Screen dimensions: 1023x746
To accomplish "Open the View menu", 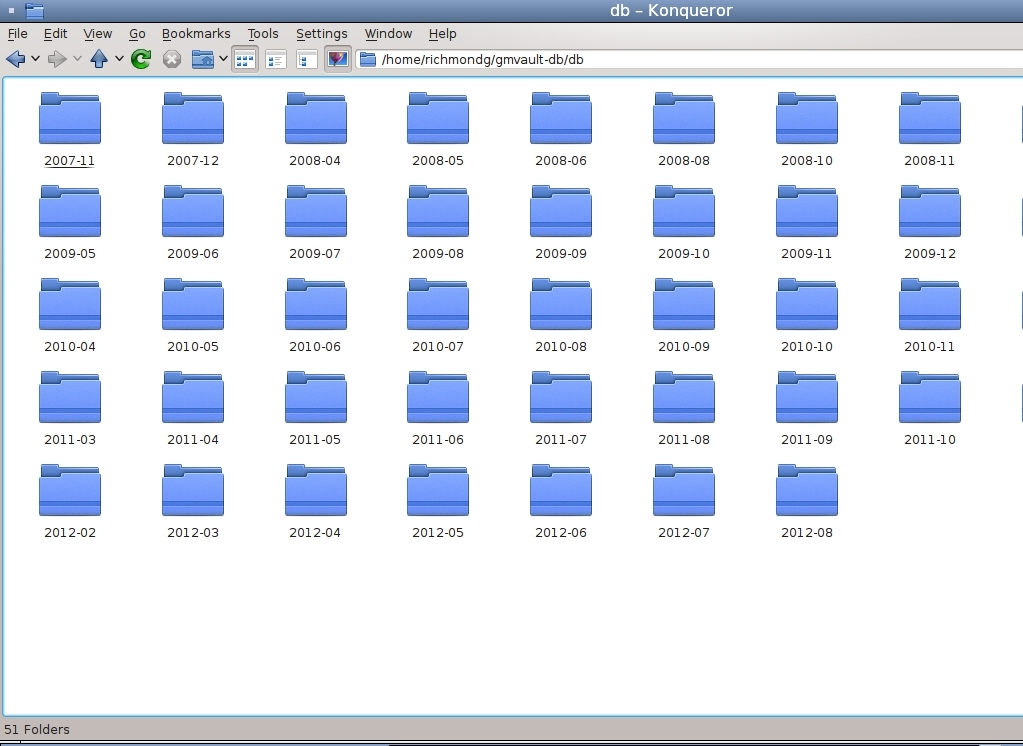I will tap(97, 33).
